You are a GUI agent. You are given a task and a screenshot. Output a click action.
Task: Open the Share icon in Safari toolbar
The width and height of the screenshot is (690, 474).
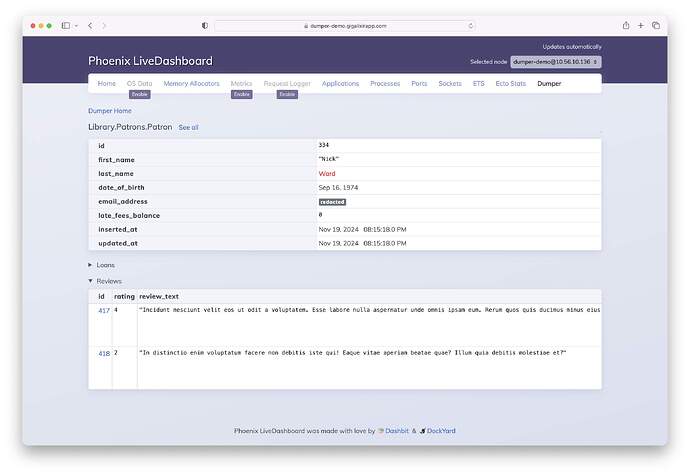pyautogui.click(x=626, y=25)
